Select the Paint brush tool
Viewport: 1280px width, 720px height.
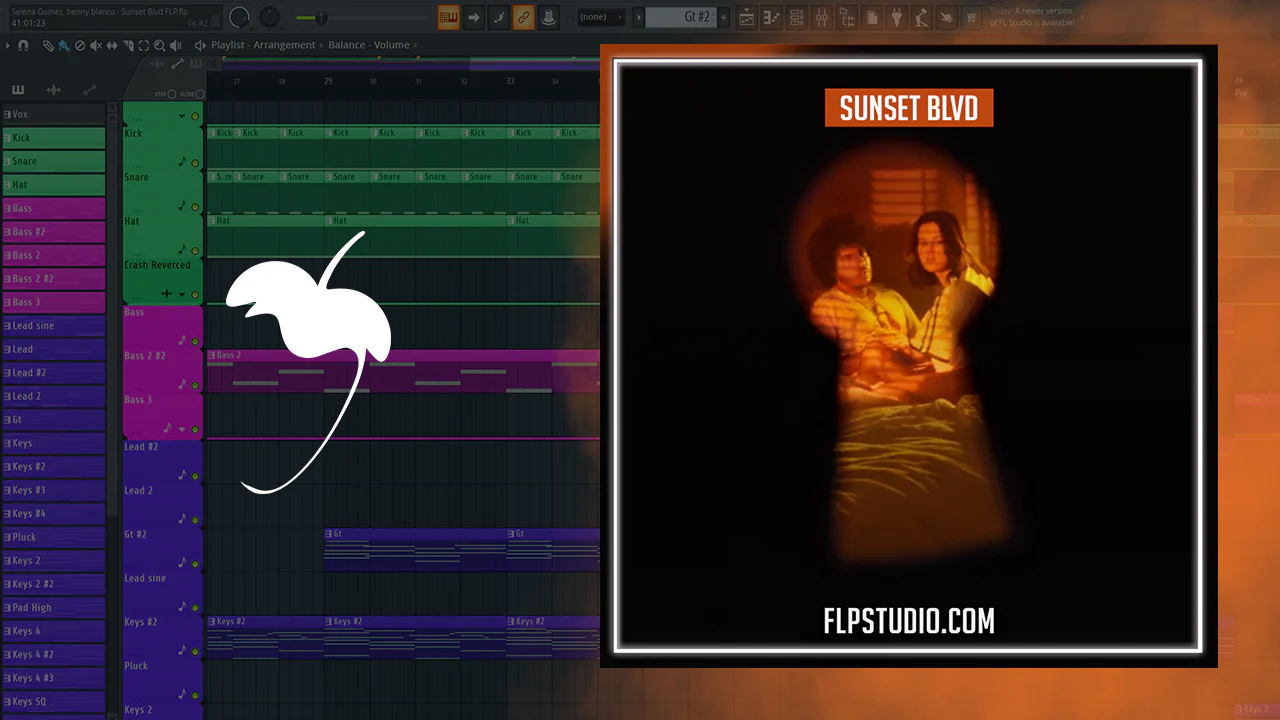click(x=64, y=46)
